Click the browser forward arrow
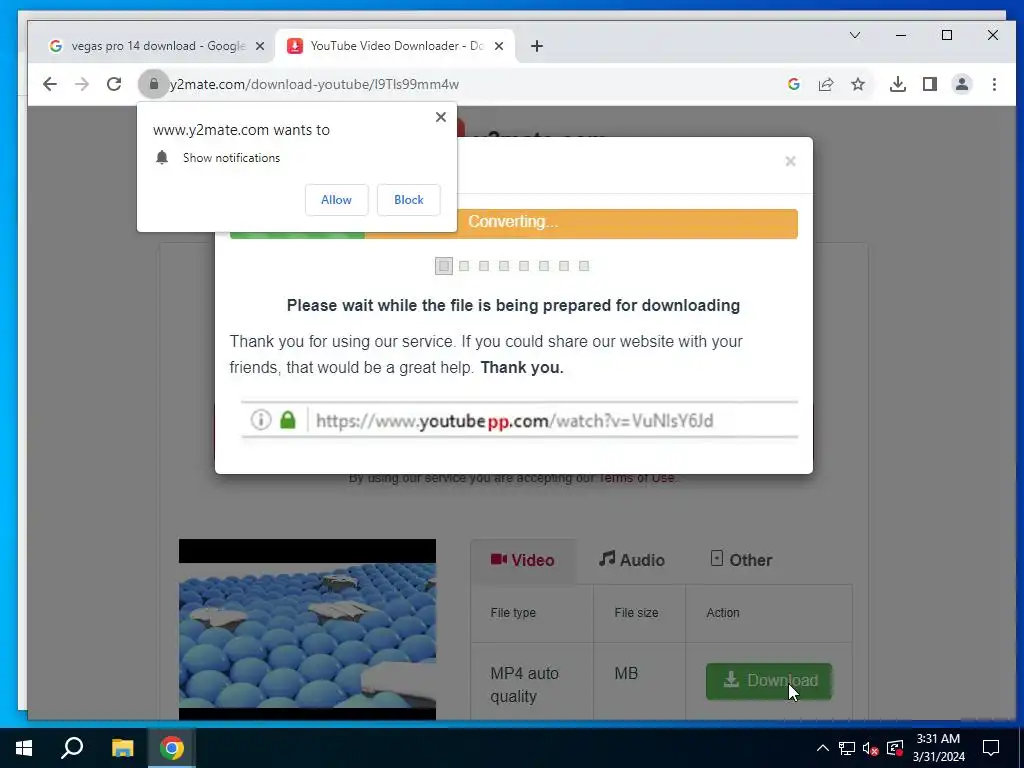Viewport: 1024px width, 768px height. [x=82, y=84]
